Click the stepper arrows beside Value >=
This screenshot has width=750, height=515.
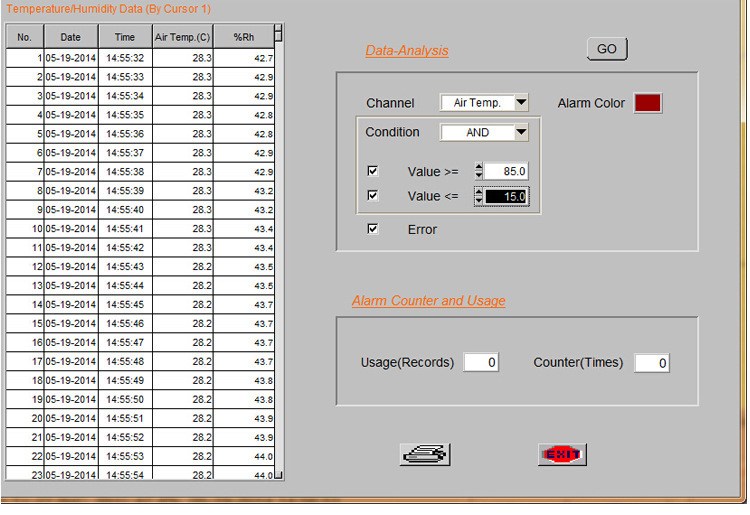(478, 171)
